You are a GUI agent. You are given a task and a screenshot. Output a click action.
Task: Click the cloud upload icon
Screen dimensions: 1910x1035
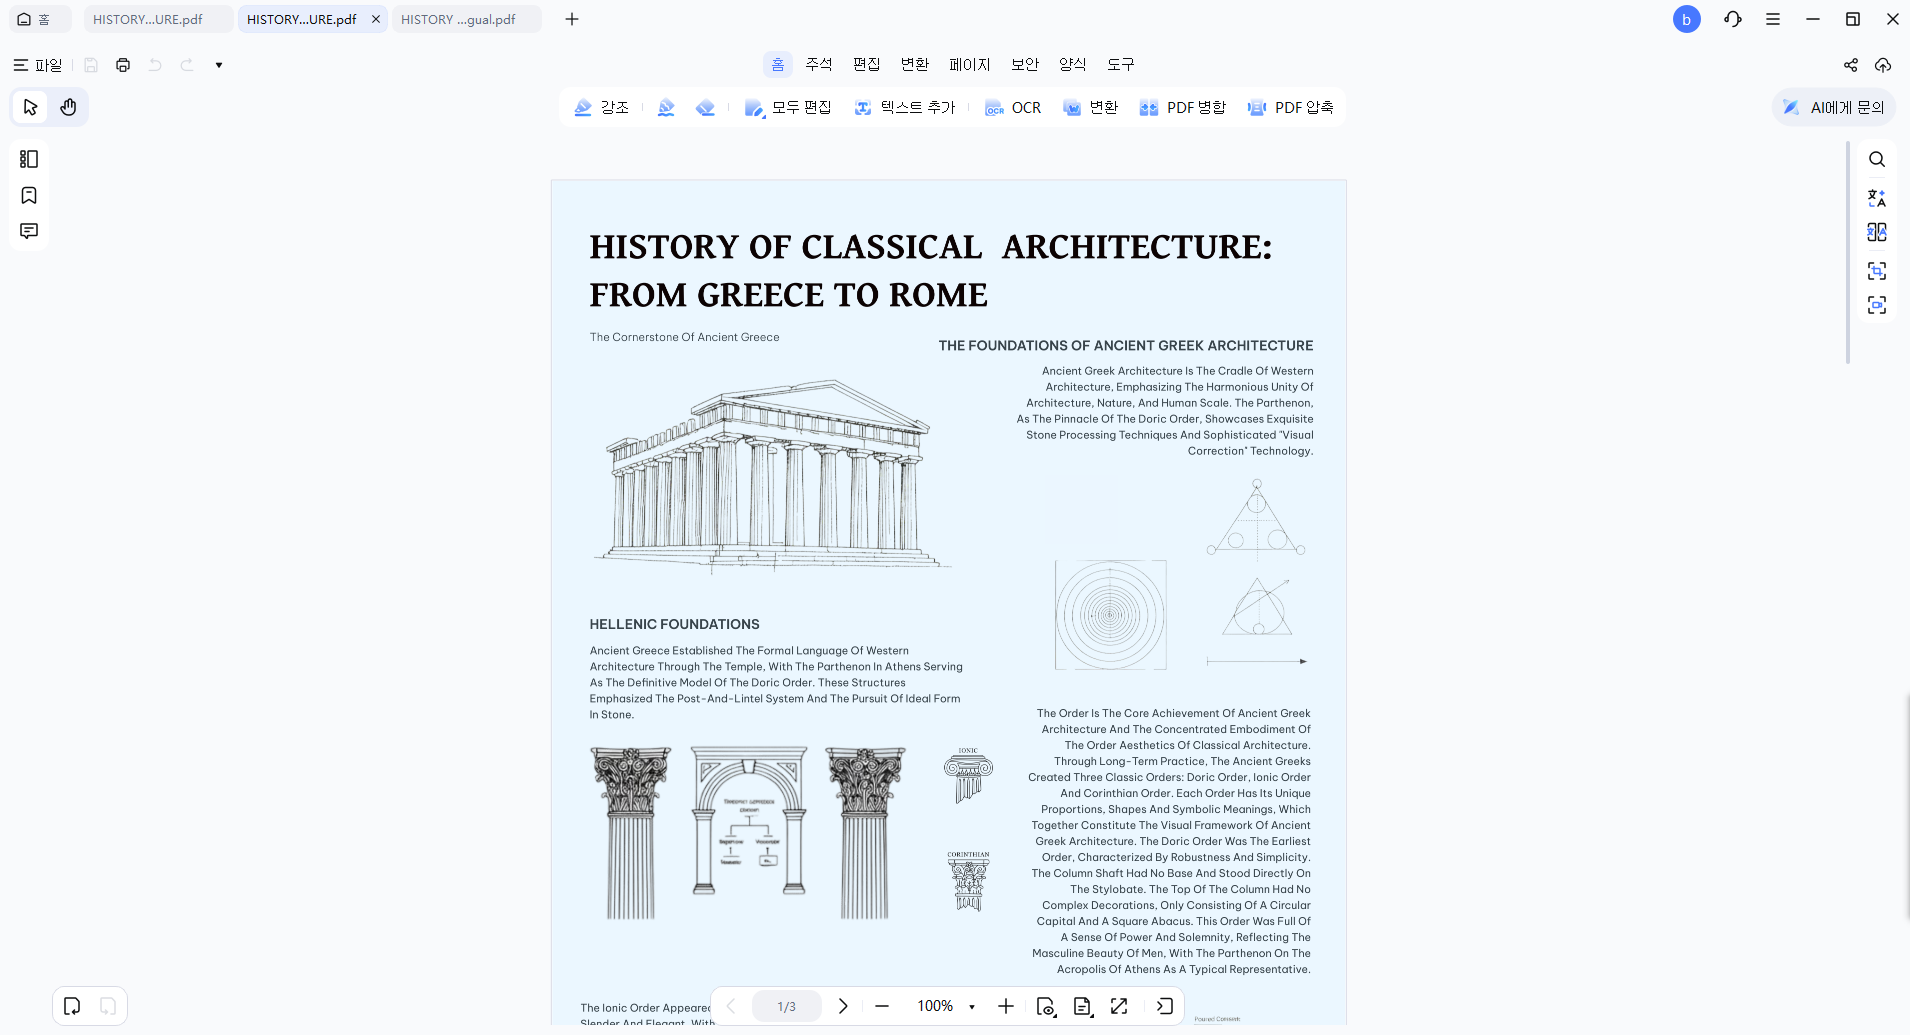(x=1883, y=65)
